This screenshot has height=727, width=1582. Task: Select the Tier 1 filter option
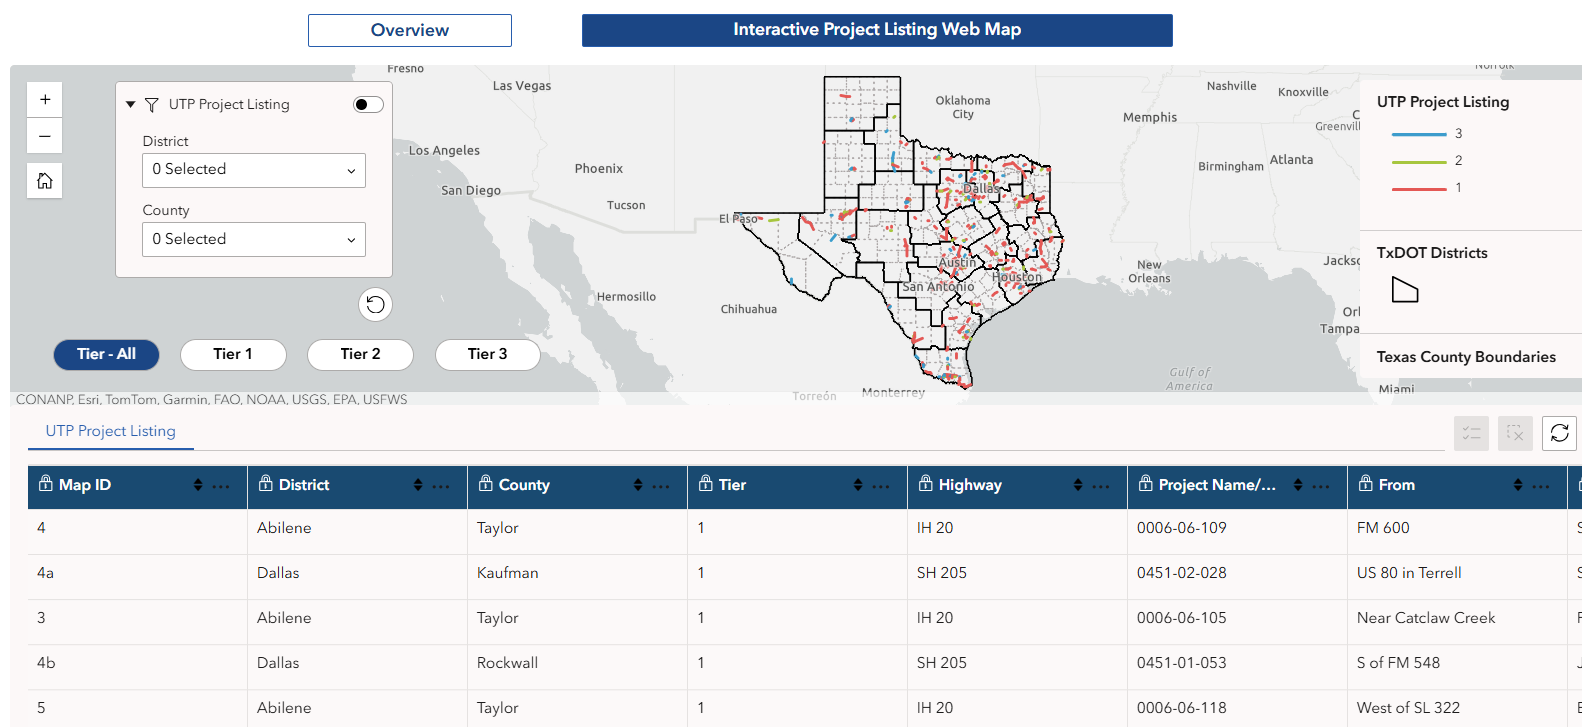[x=233, y=354]
